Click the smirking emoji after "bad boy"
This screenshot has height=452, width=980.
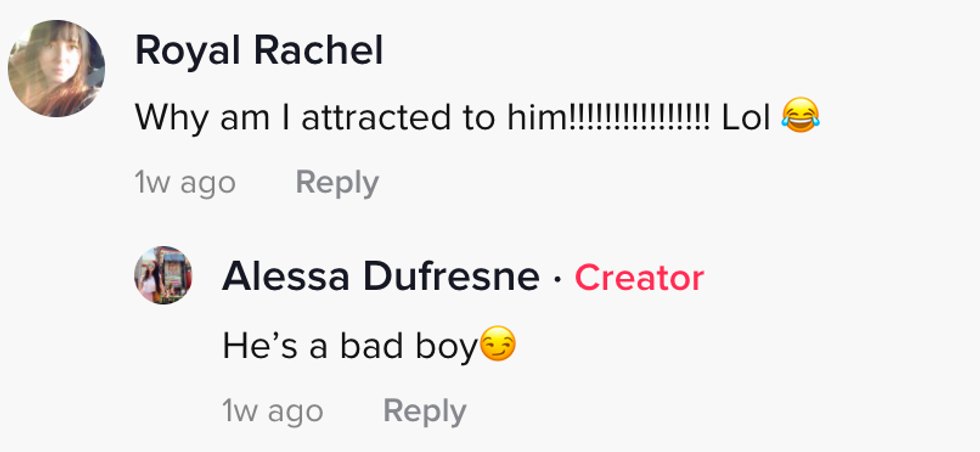point(498,346)
